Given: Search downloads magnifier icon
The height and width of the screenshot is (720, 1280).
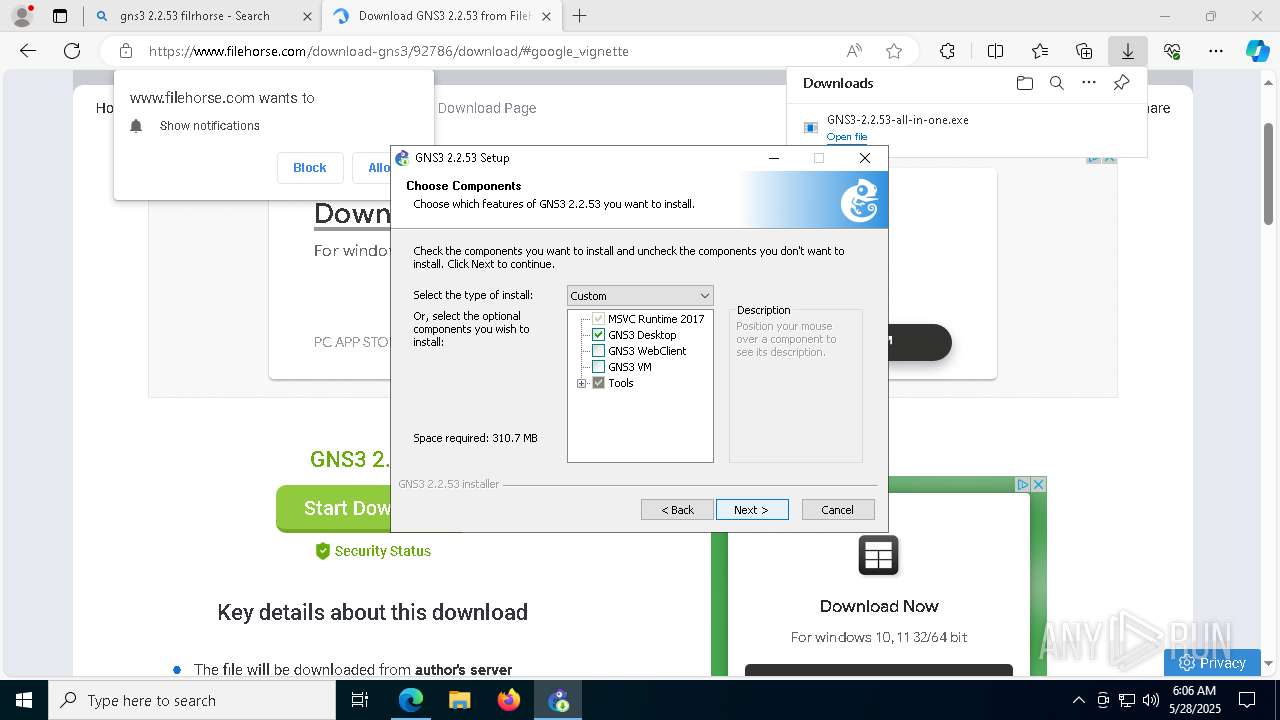Looking at the screenshot, I should (x=1056, y=83).
